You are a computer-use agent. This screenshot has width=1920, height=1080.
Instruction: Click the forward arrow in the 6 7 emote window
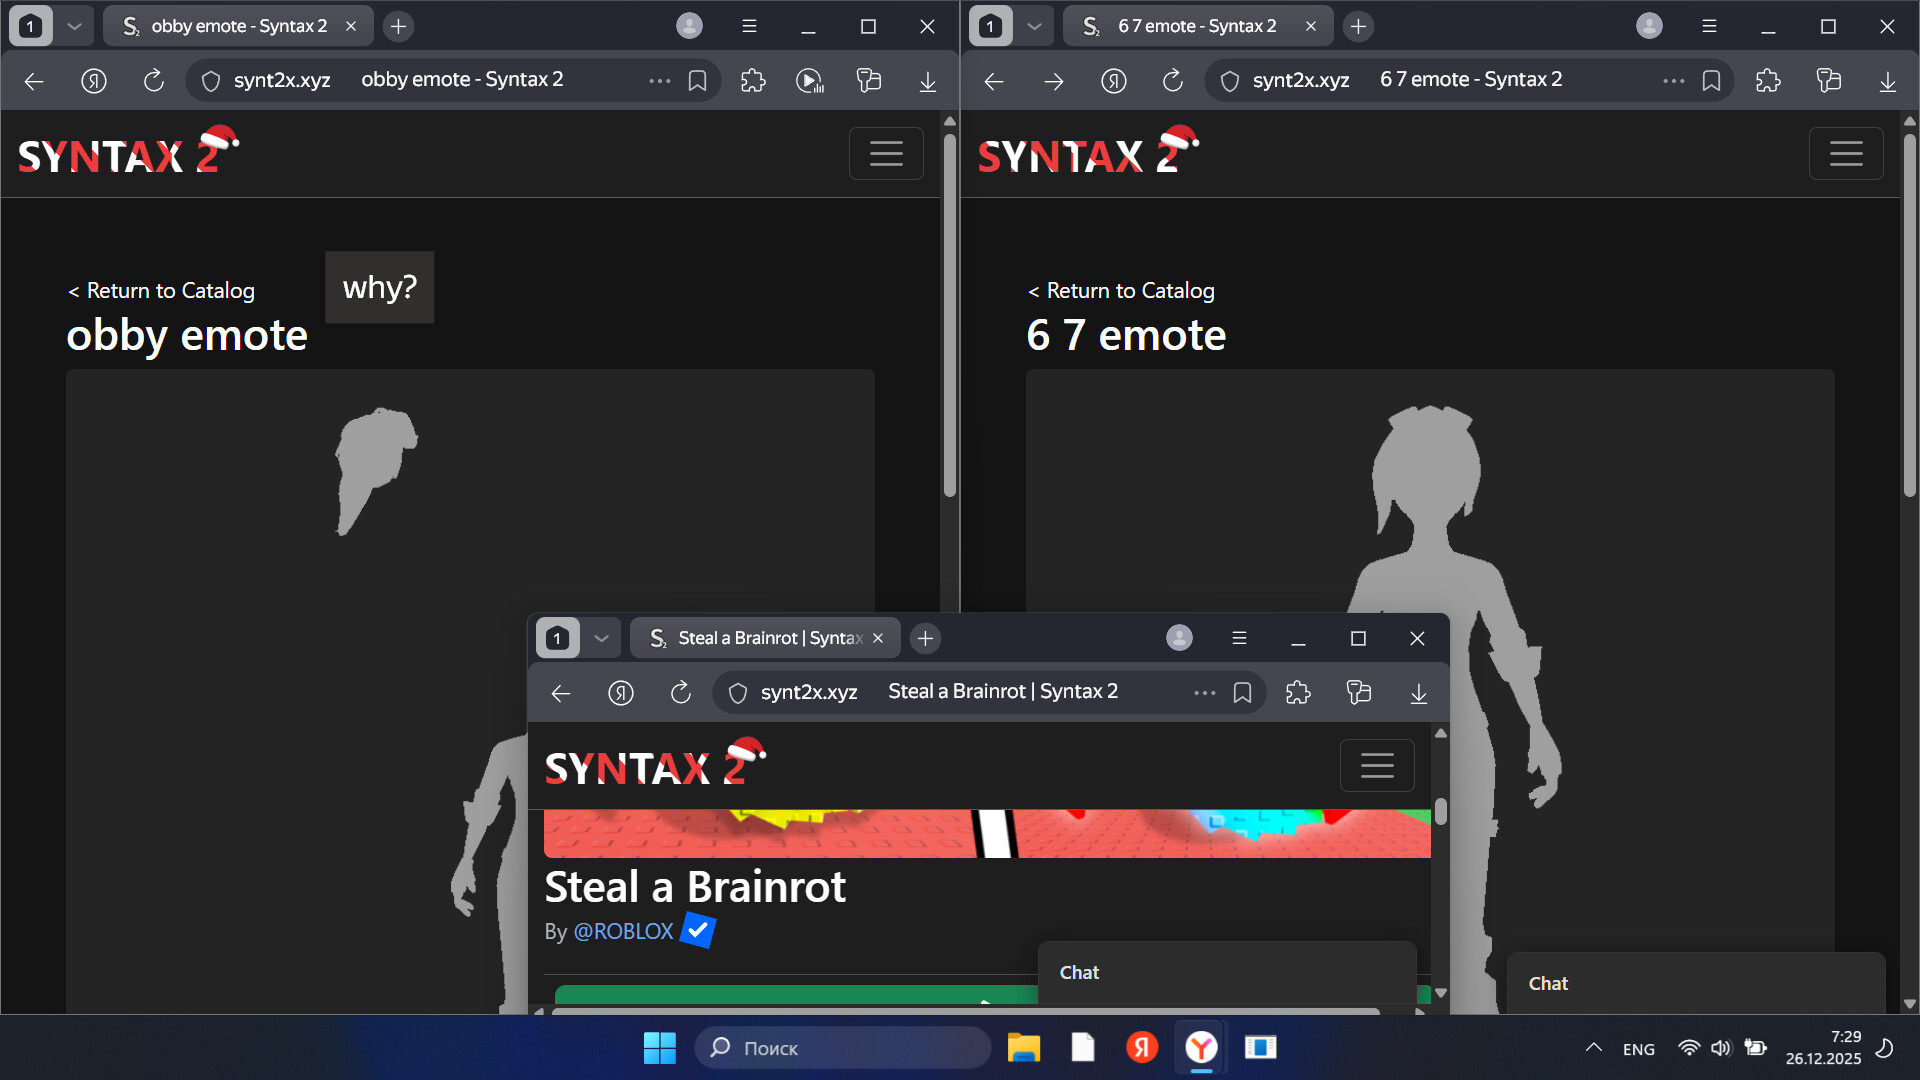[x=1053, y=80]
